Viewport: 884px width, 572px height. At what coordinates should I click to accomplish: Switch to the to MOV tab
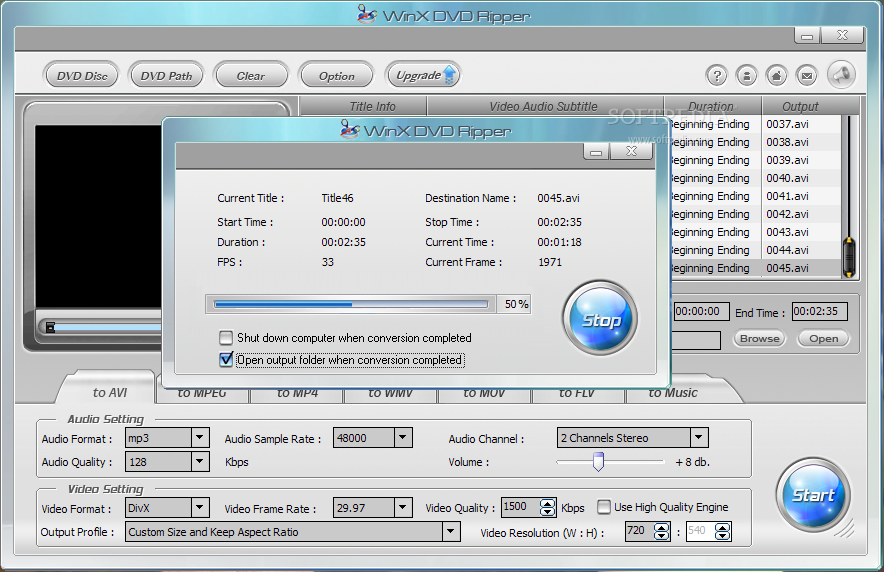point(484,394)
